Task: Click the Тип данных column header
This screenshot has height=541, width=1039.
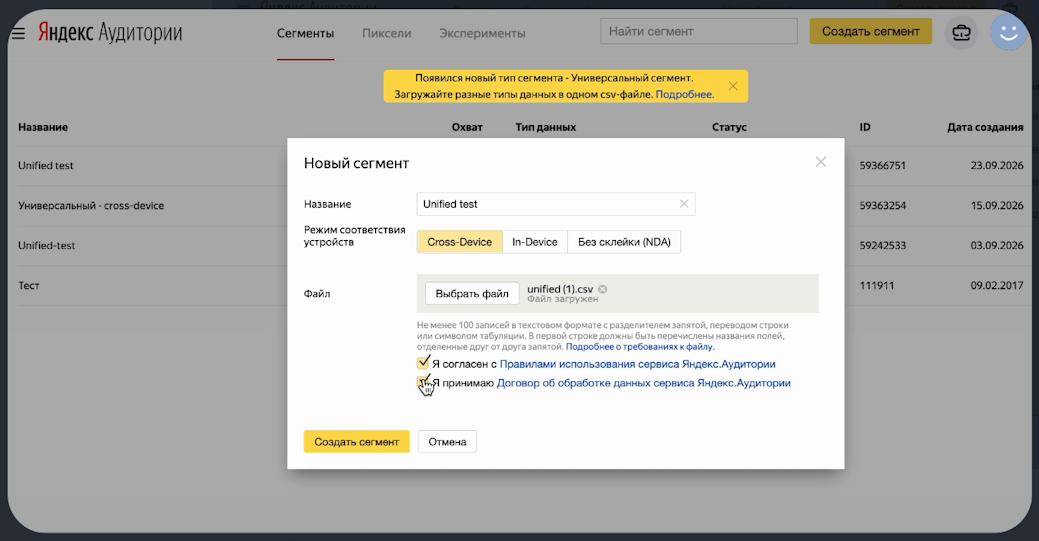Action: click(546, 127)
